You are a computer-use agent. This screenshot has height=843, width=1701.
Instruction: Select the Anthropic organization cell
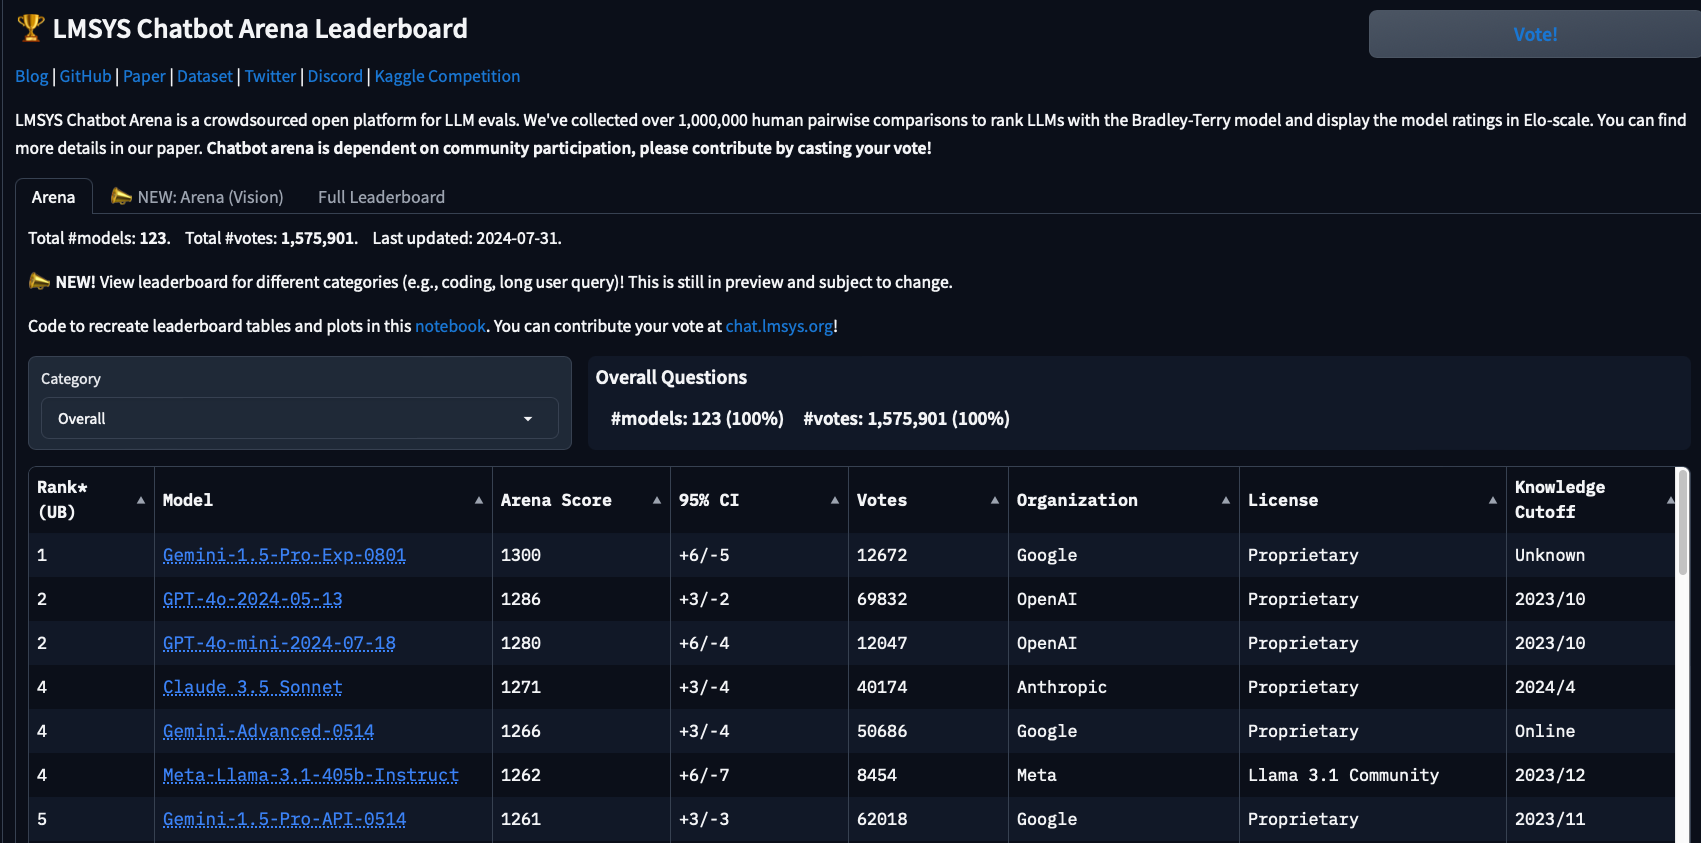(x=1124, y=687)
